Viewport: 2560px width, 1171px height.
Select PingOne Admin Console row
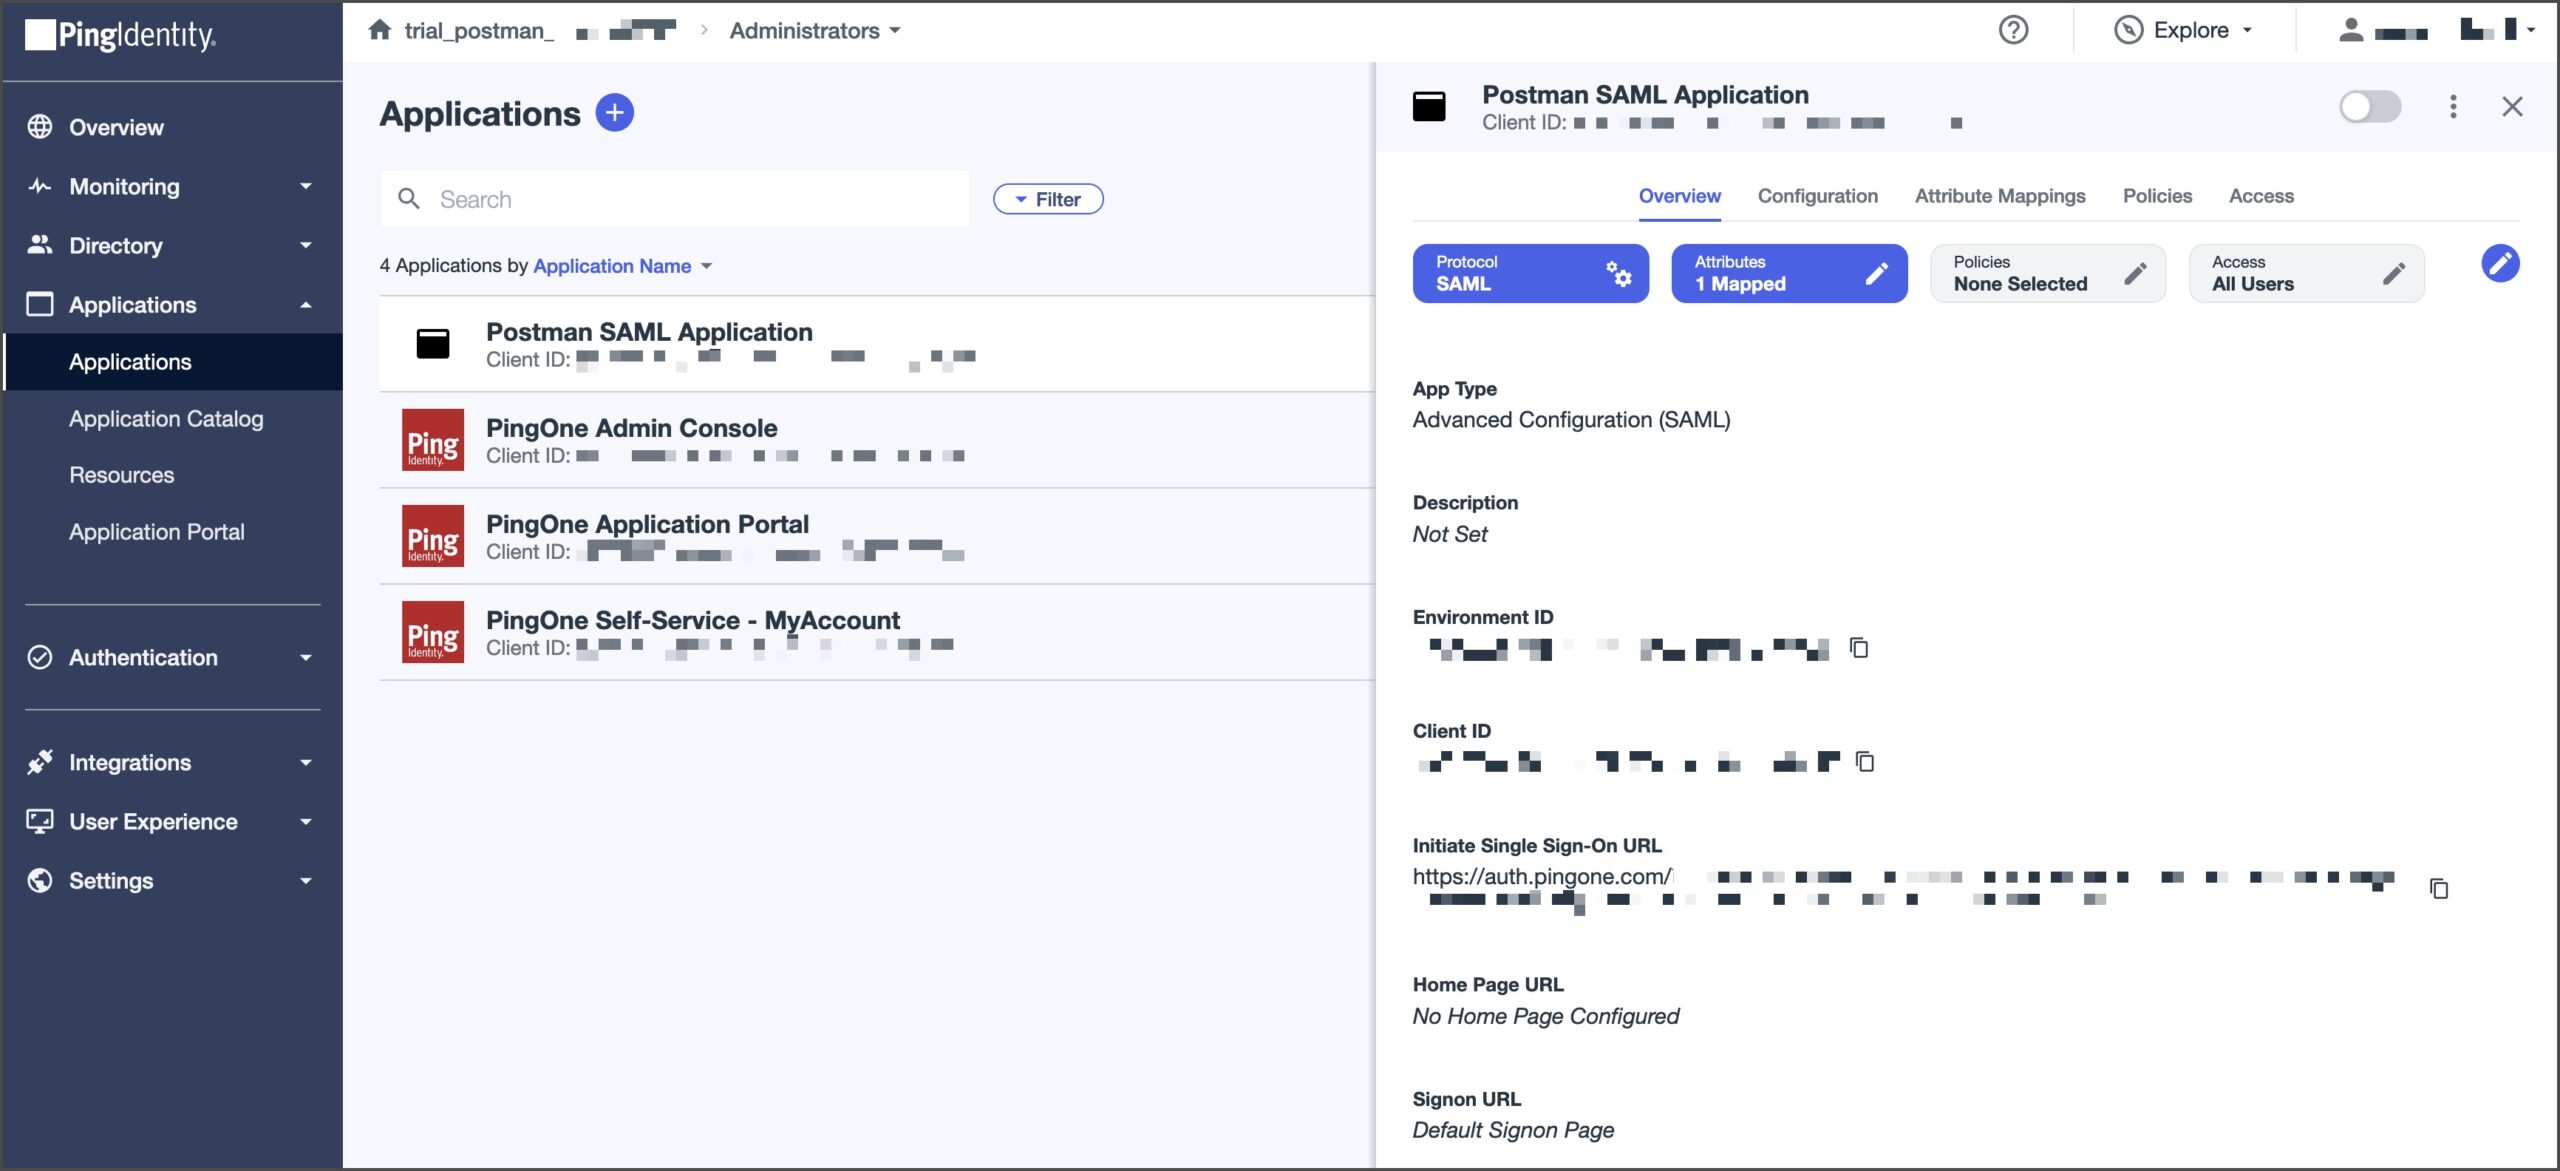pos(877,440)
